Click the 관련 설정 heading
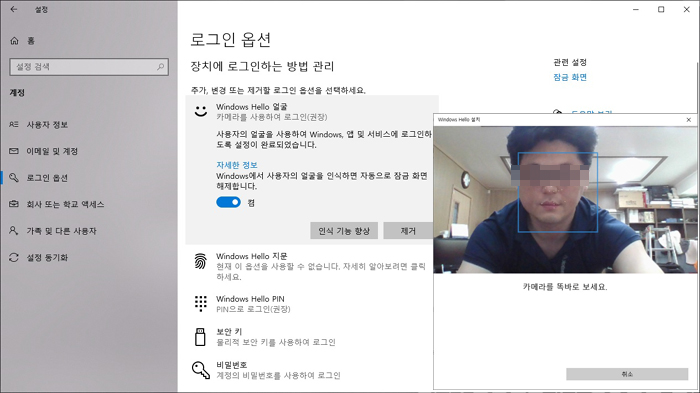This screenshot has height=393, width=700. tap(570, 62)
